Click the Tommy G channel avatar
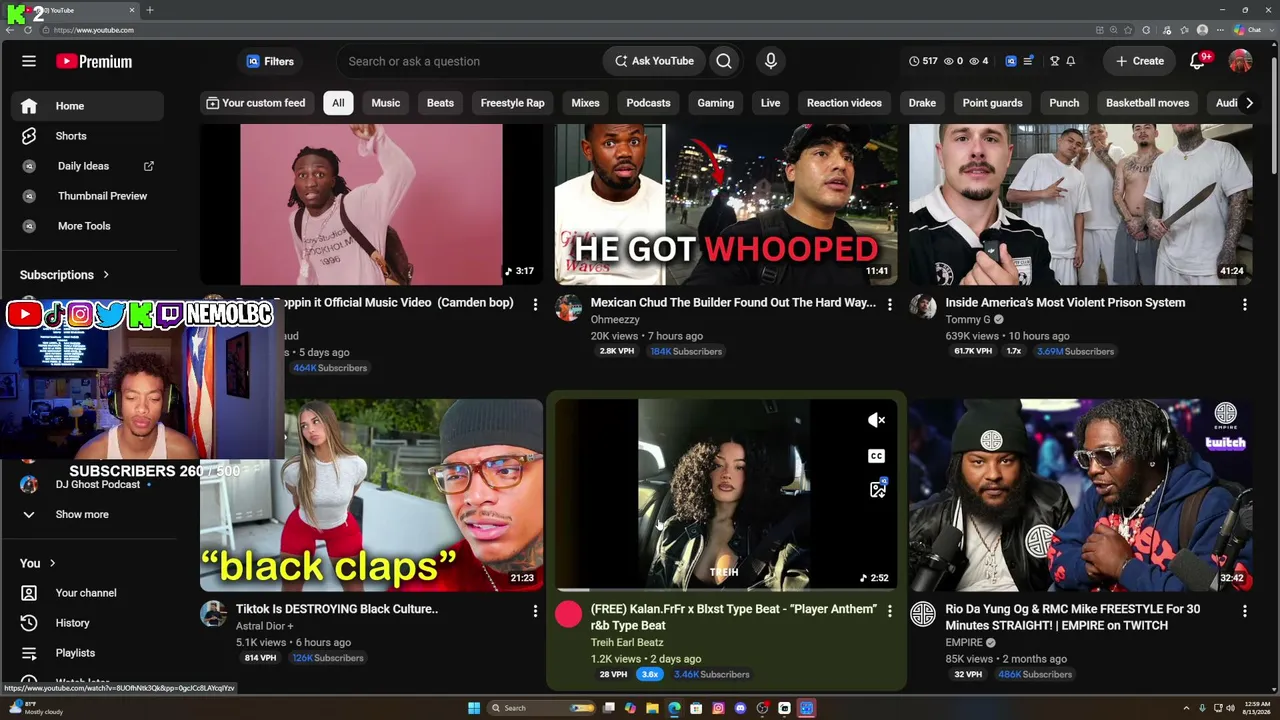The height and width of the screenshot is (720, 1280). (x=922, y=307)
